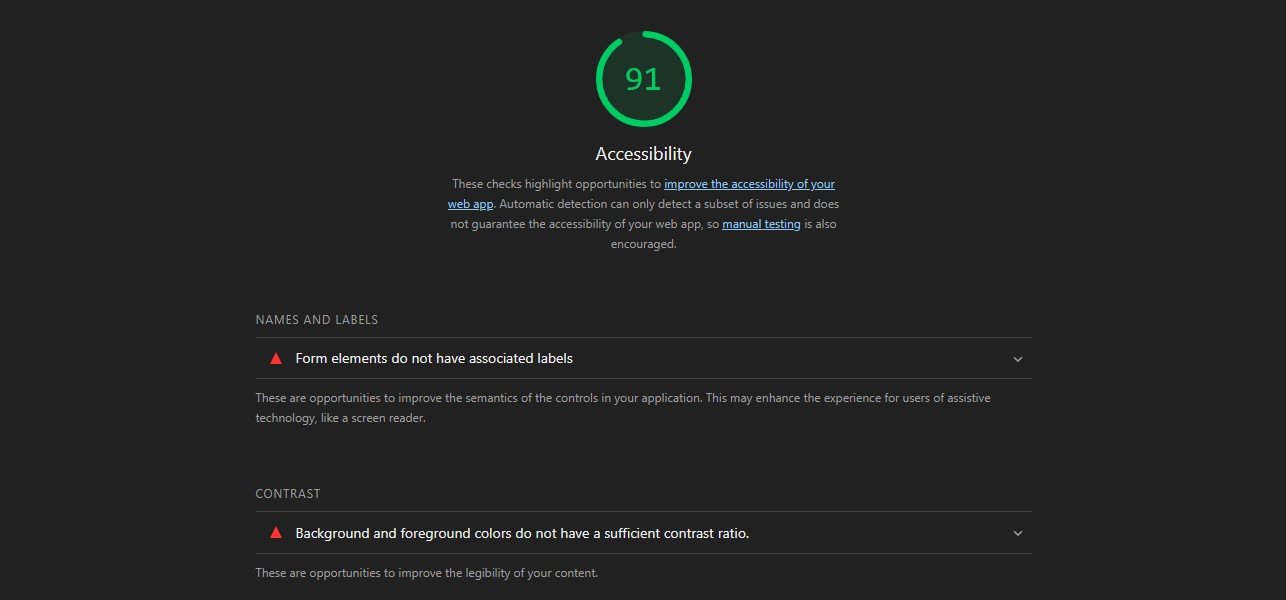1286x600 pixels.
Task: Click the chevron on the labels audit row
Action: tap(1017, 358)
